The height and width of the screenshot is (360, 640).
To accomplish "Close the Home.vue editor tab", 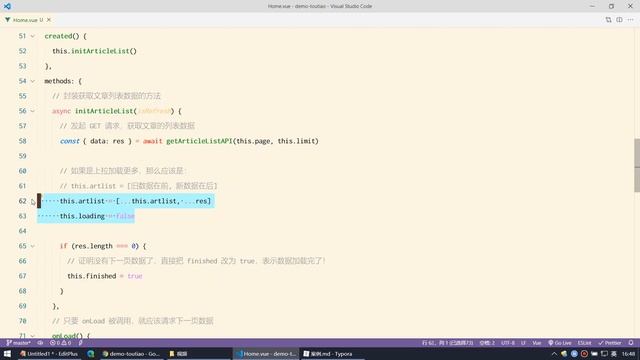I will tap(49, 20).
